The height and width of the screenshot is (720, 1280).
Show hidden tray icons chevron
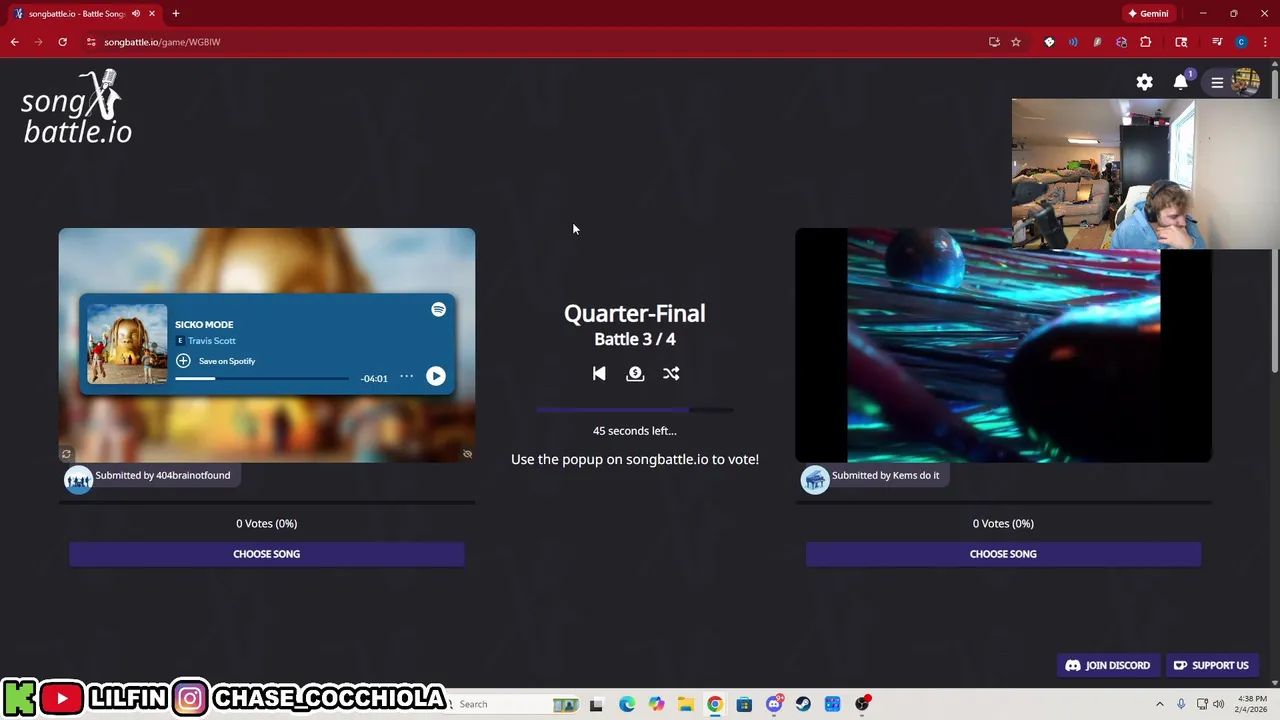point(1160,704)
